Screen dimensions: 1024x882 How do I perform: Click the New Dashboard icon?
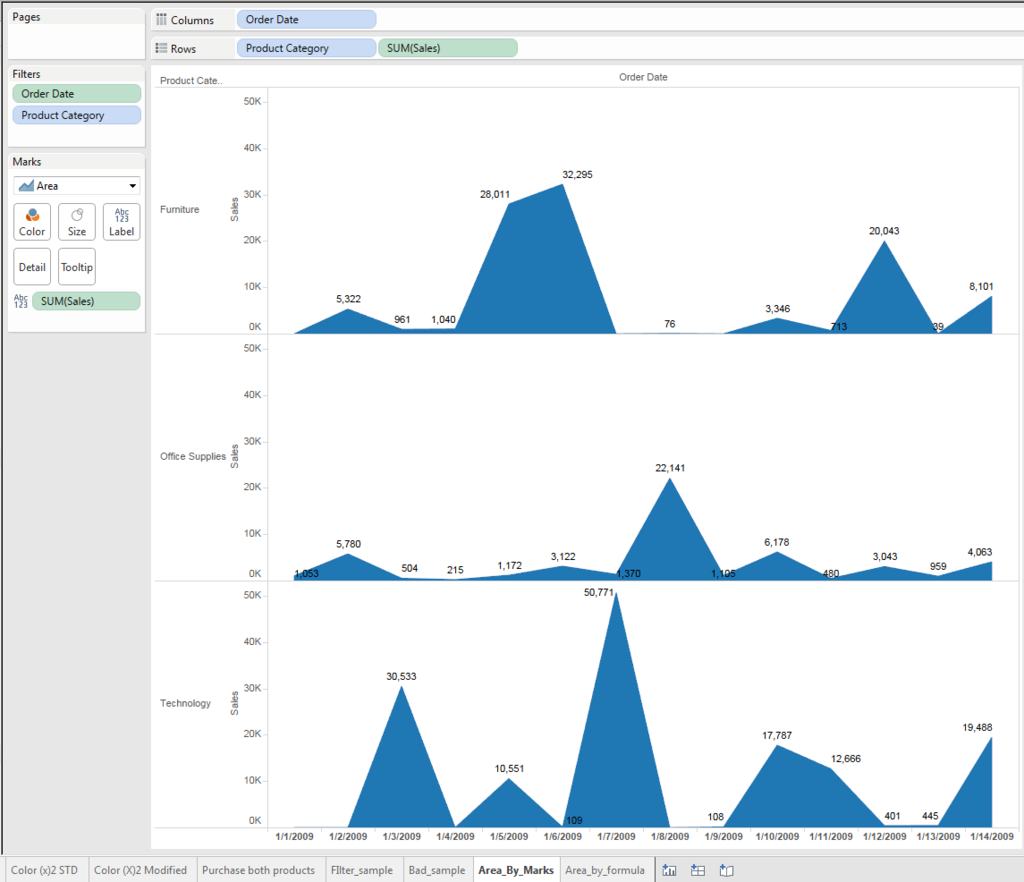click(x=698, y=870)
